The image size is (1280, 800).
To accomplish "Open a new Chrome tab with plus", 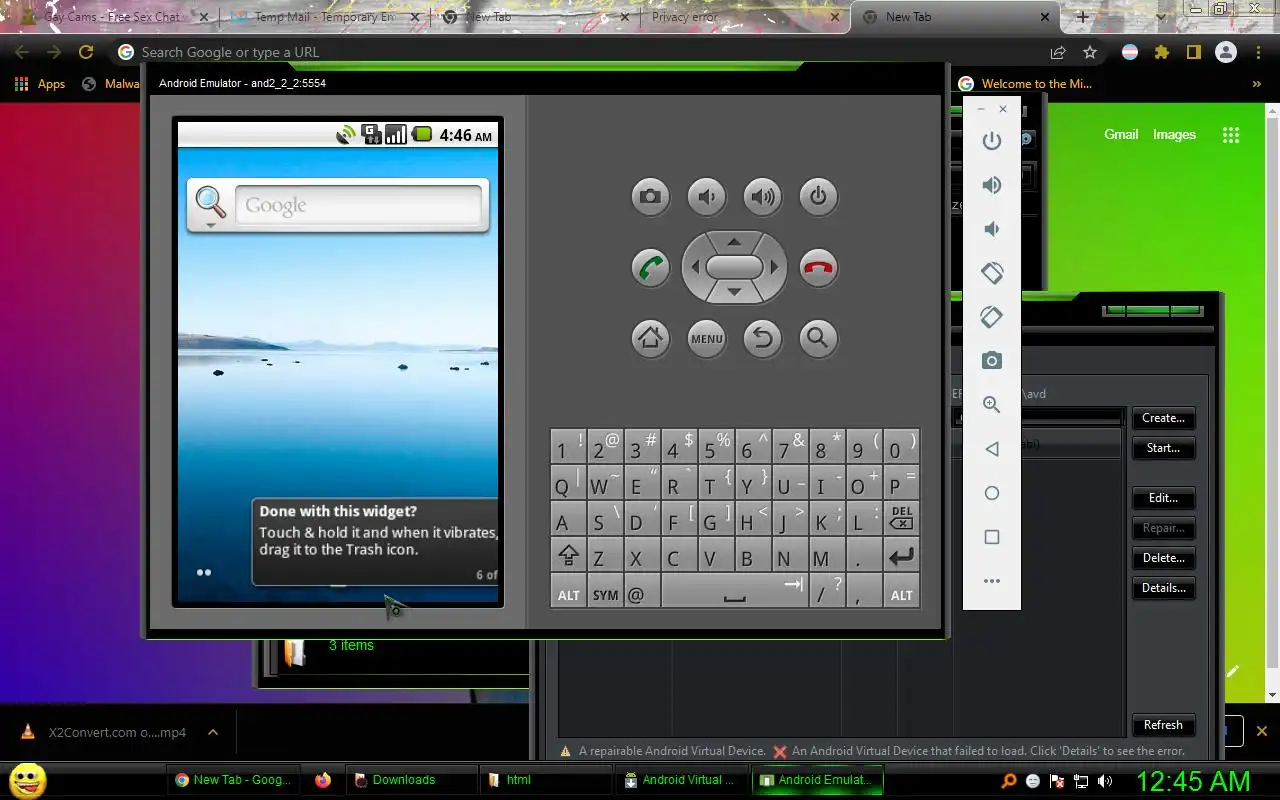I will click(1082, 17).
